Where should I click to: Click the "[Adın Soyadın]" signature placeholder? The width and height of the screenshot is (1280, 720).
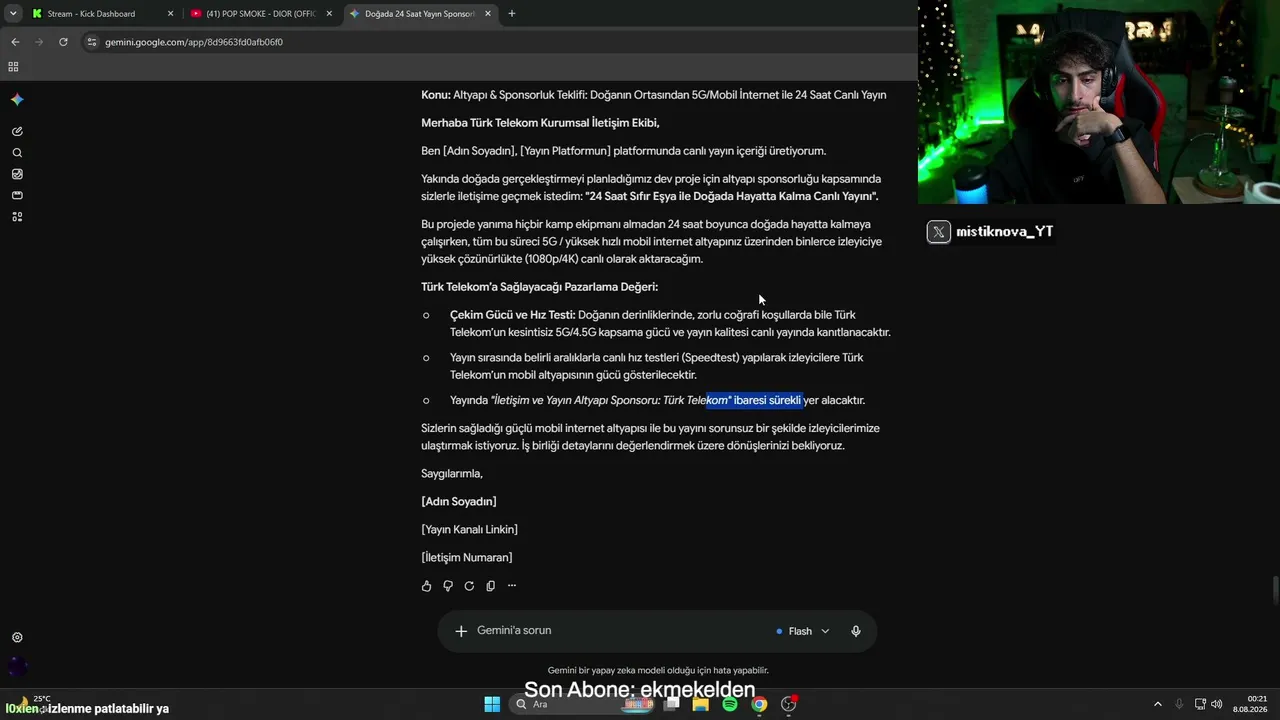click(459, 502)
